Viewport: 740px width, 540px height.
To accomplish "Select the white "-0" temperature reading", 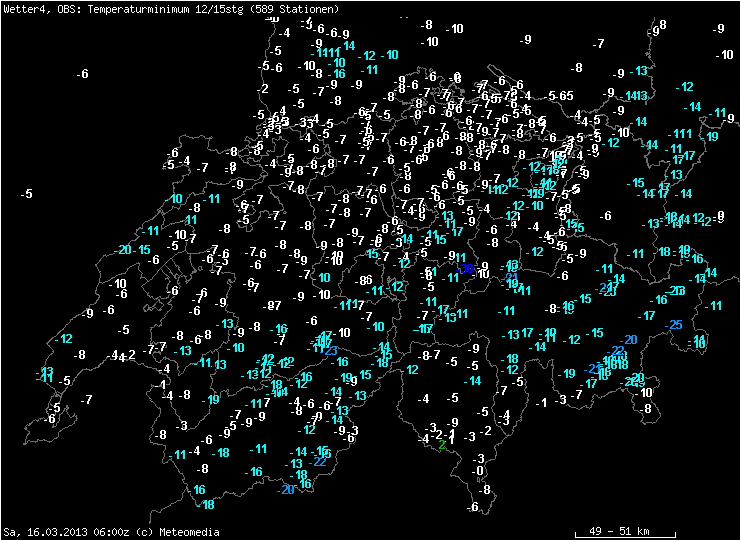I will [478, 471].
